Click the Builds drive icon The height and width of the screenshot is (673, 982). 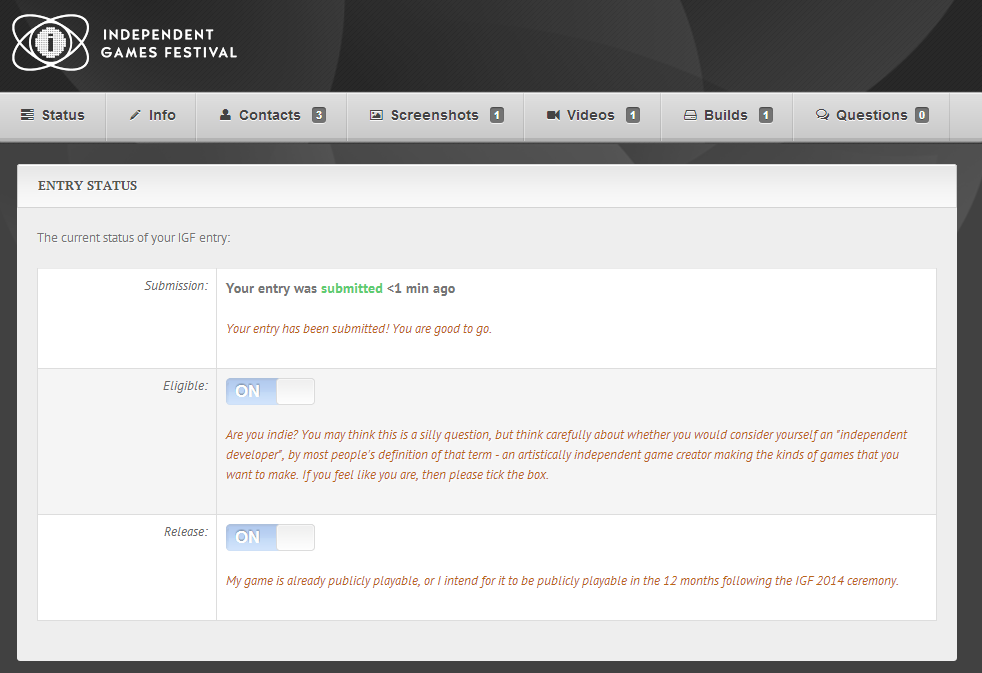[x=690, y=115]
